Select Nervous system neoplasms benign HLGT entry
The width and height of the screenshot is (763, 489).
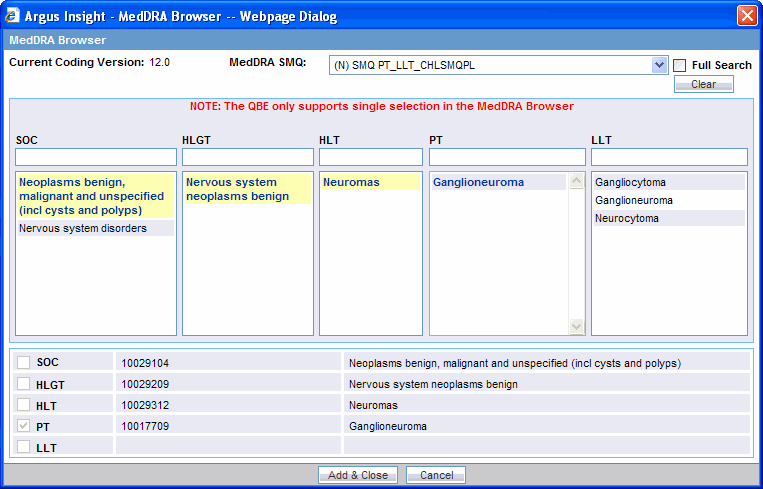248,189
